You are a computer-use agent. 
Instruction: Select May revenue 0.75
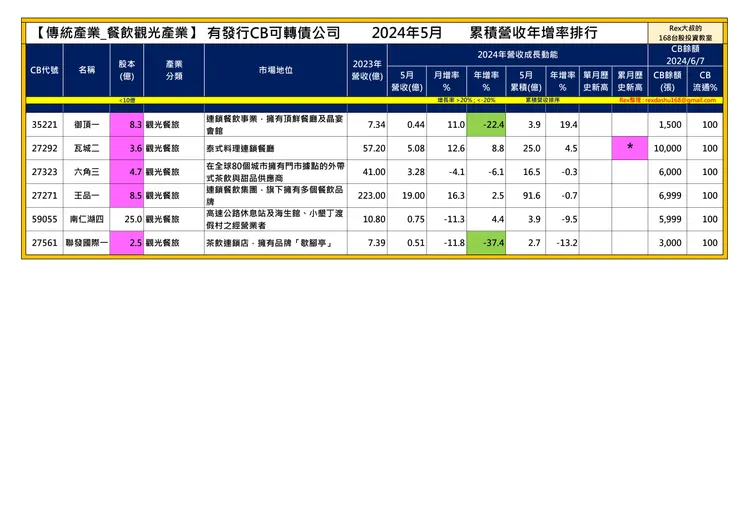point(416,219)
